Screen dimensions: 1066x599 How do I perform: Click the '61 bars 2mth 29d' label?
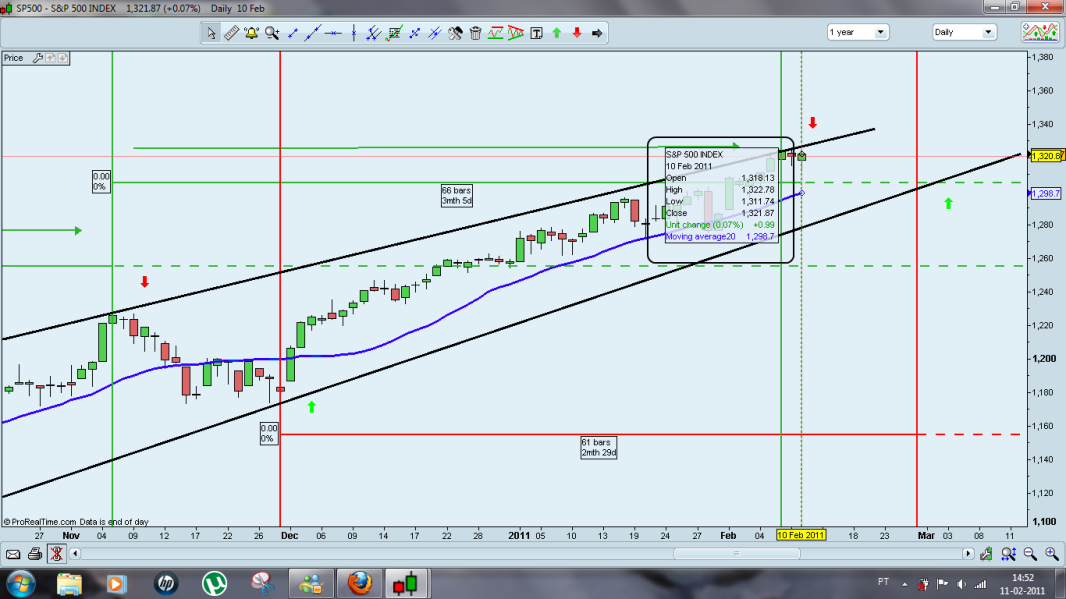click(599, 447)
